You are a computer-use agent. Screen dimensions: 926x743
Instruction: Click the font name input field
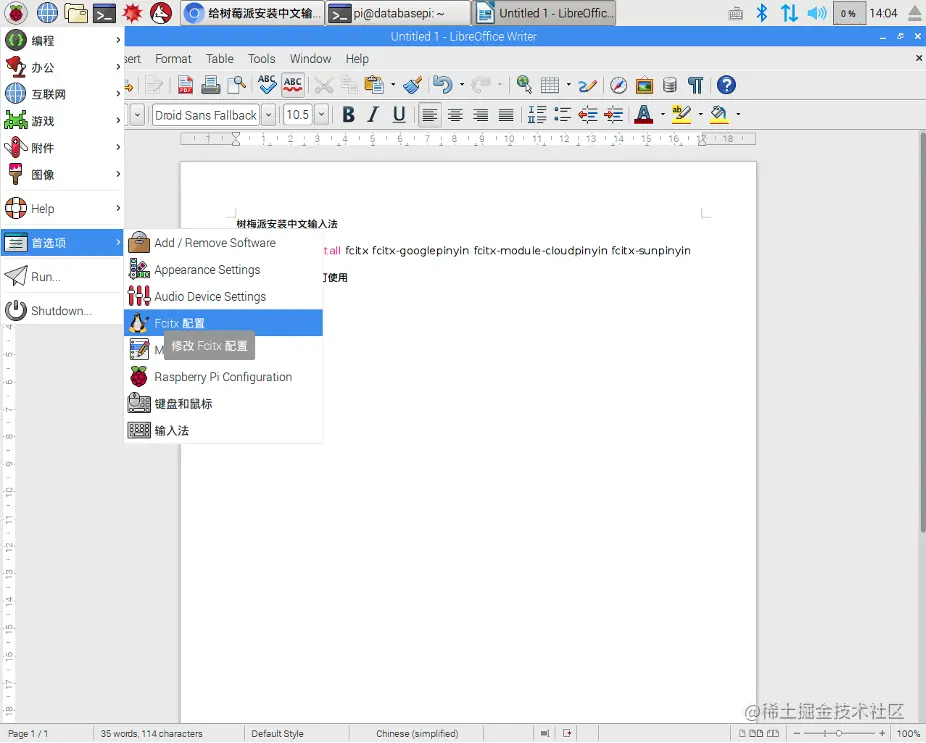click(x=206, y=115)
